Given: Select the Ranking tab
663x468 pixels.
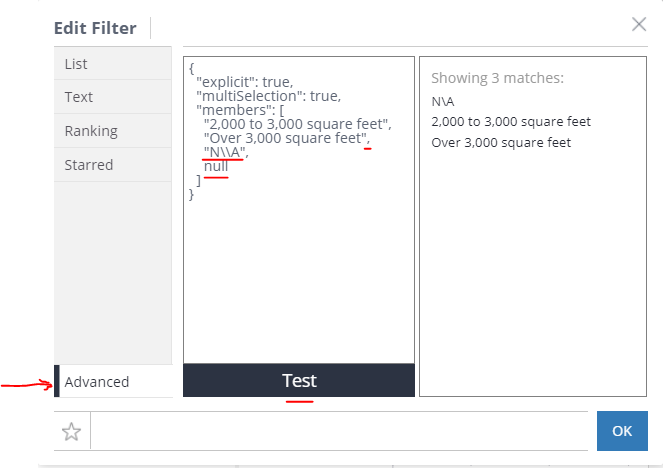Looking at the screenshot, I should coord(113,131).
